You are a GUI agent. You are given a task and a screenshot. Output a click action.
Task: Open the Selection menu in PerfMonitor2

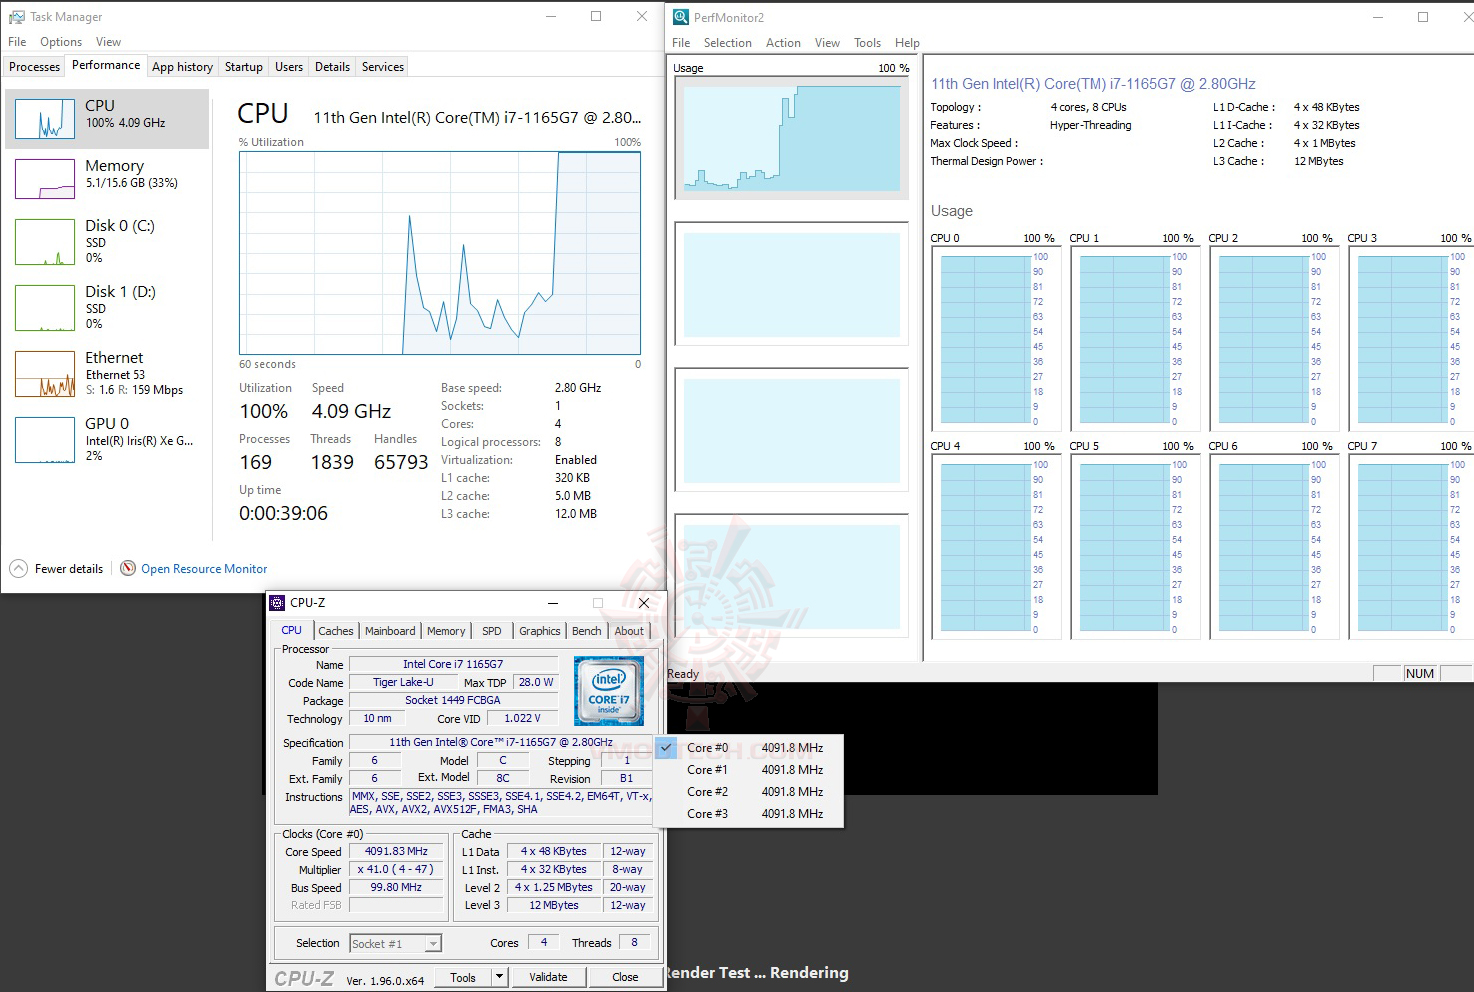(727, 43)
